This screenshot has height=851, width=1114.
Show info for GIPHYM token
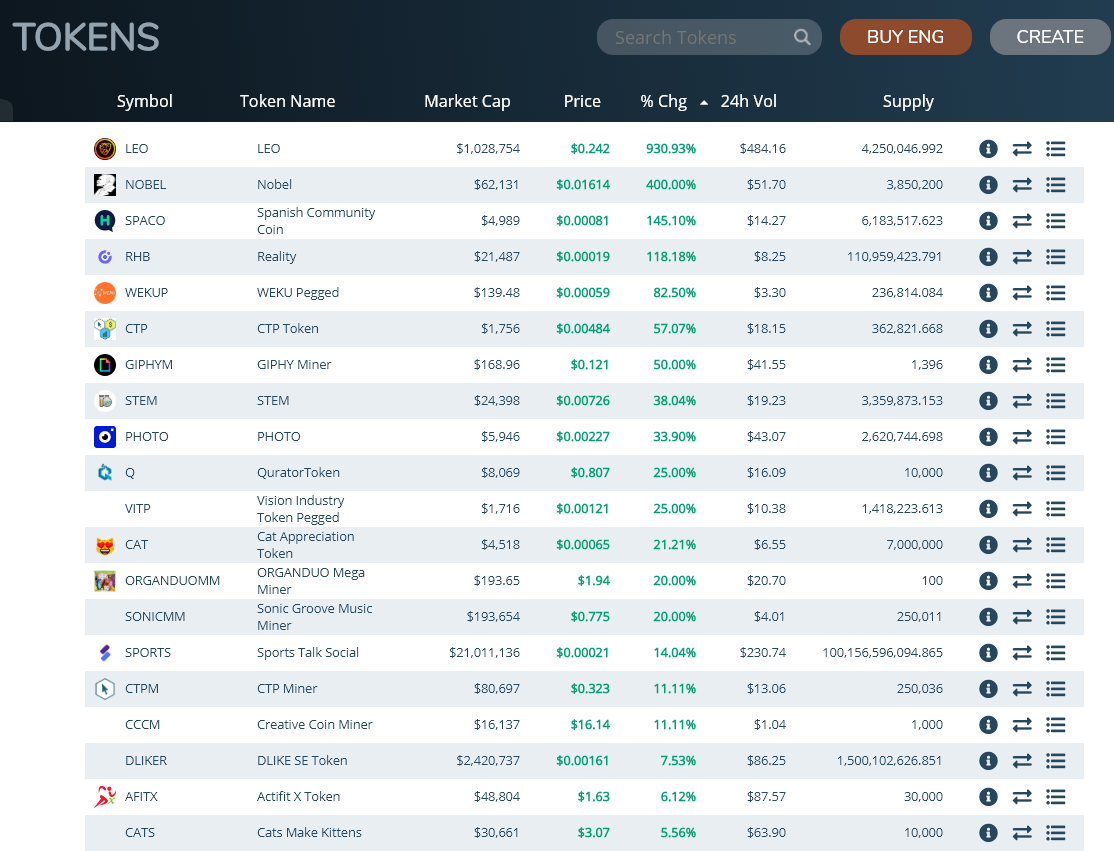(988, 365)
